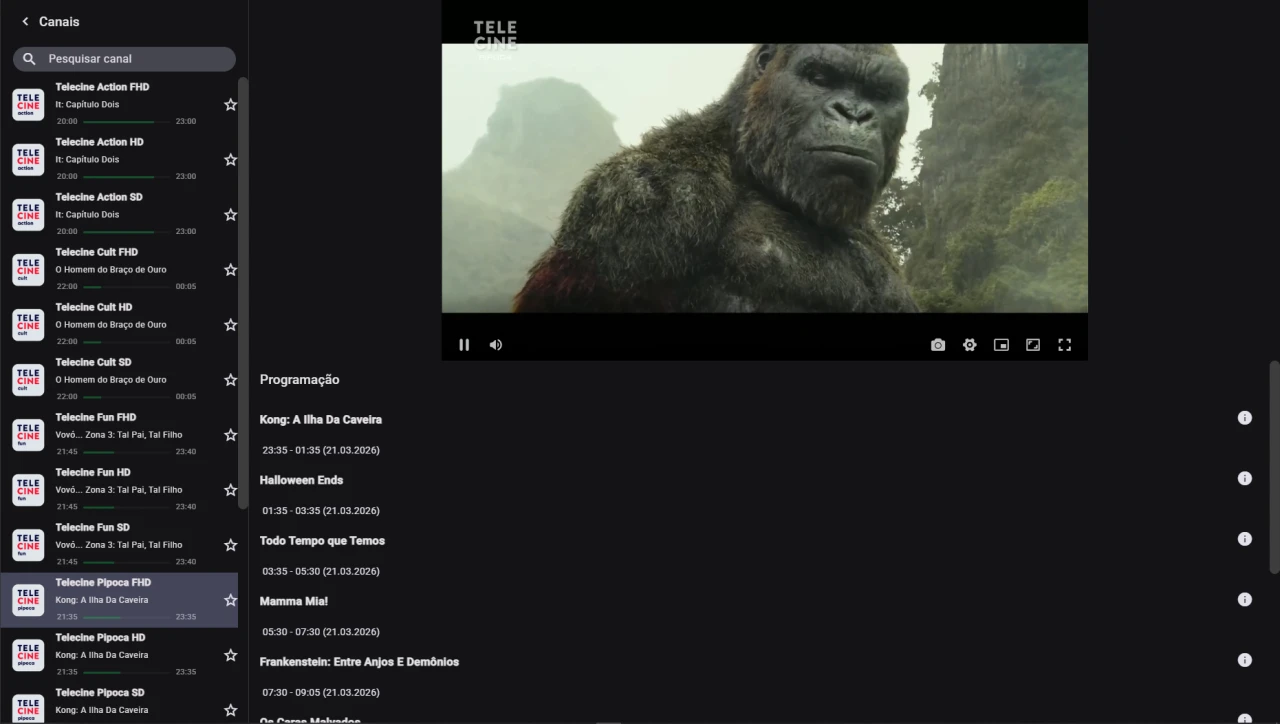Show info for Kong: A Ilha Da Caveira

click(x=1245, y=418)
